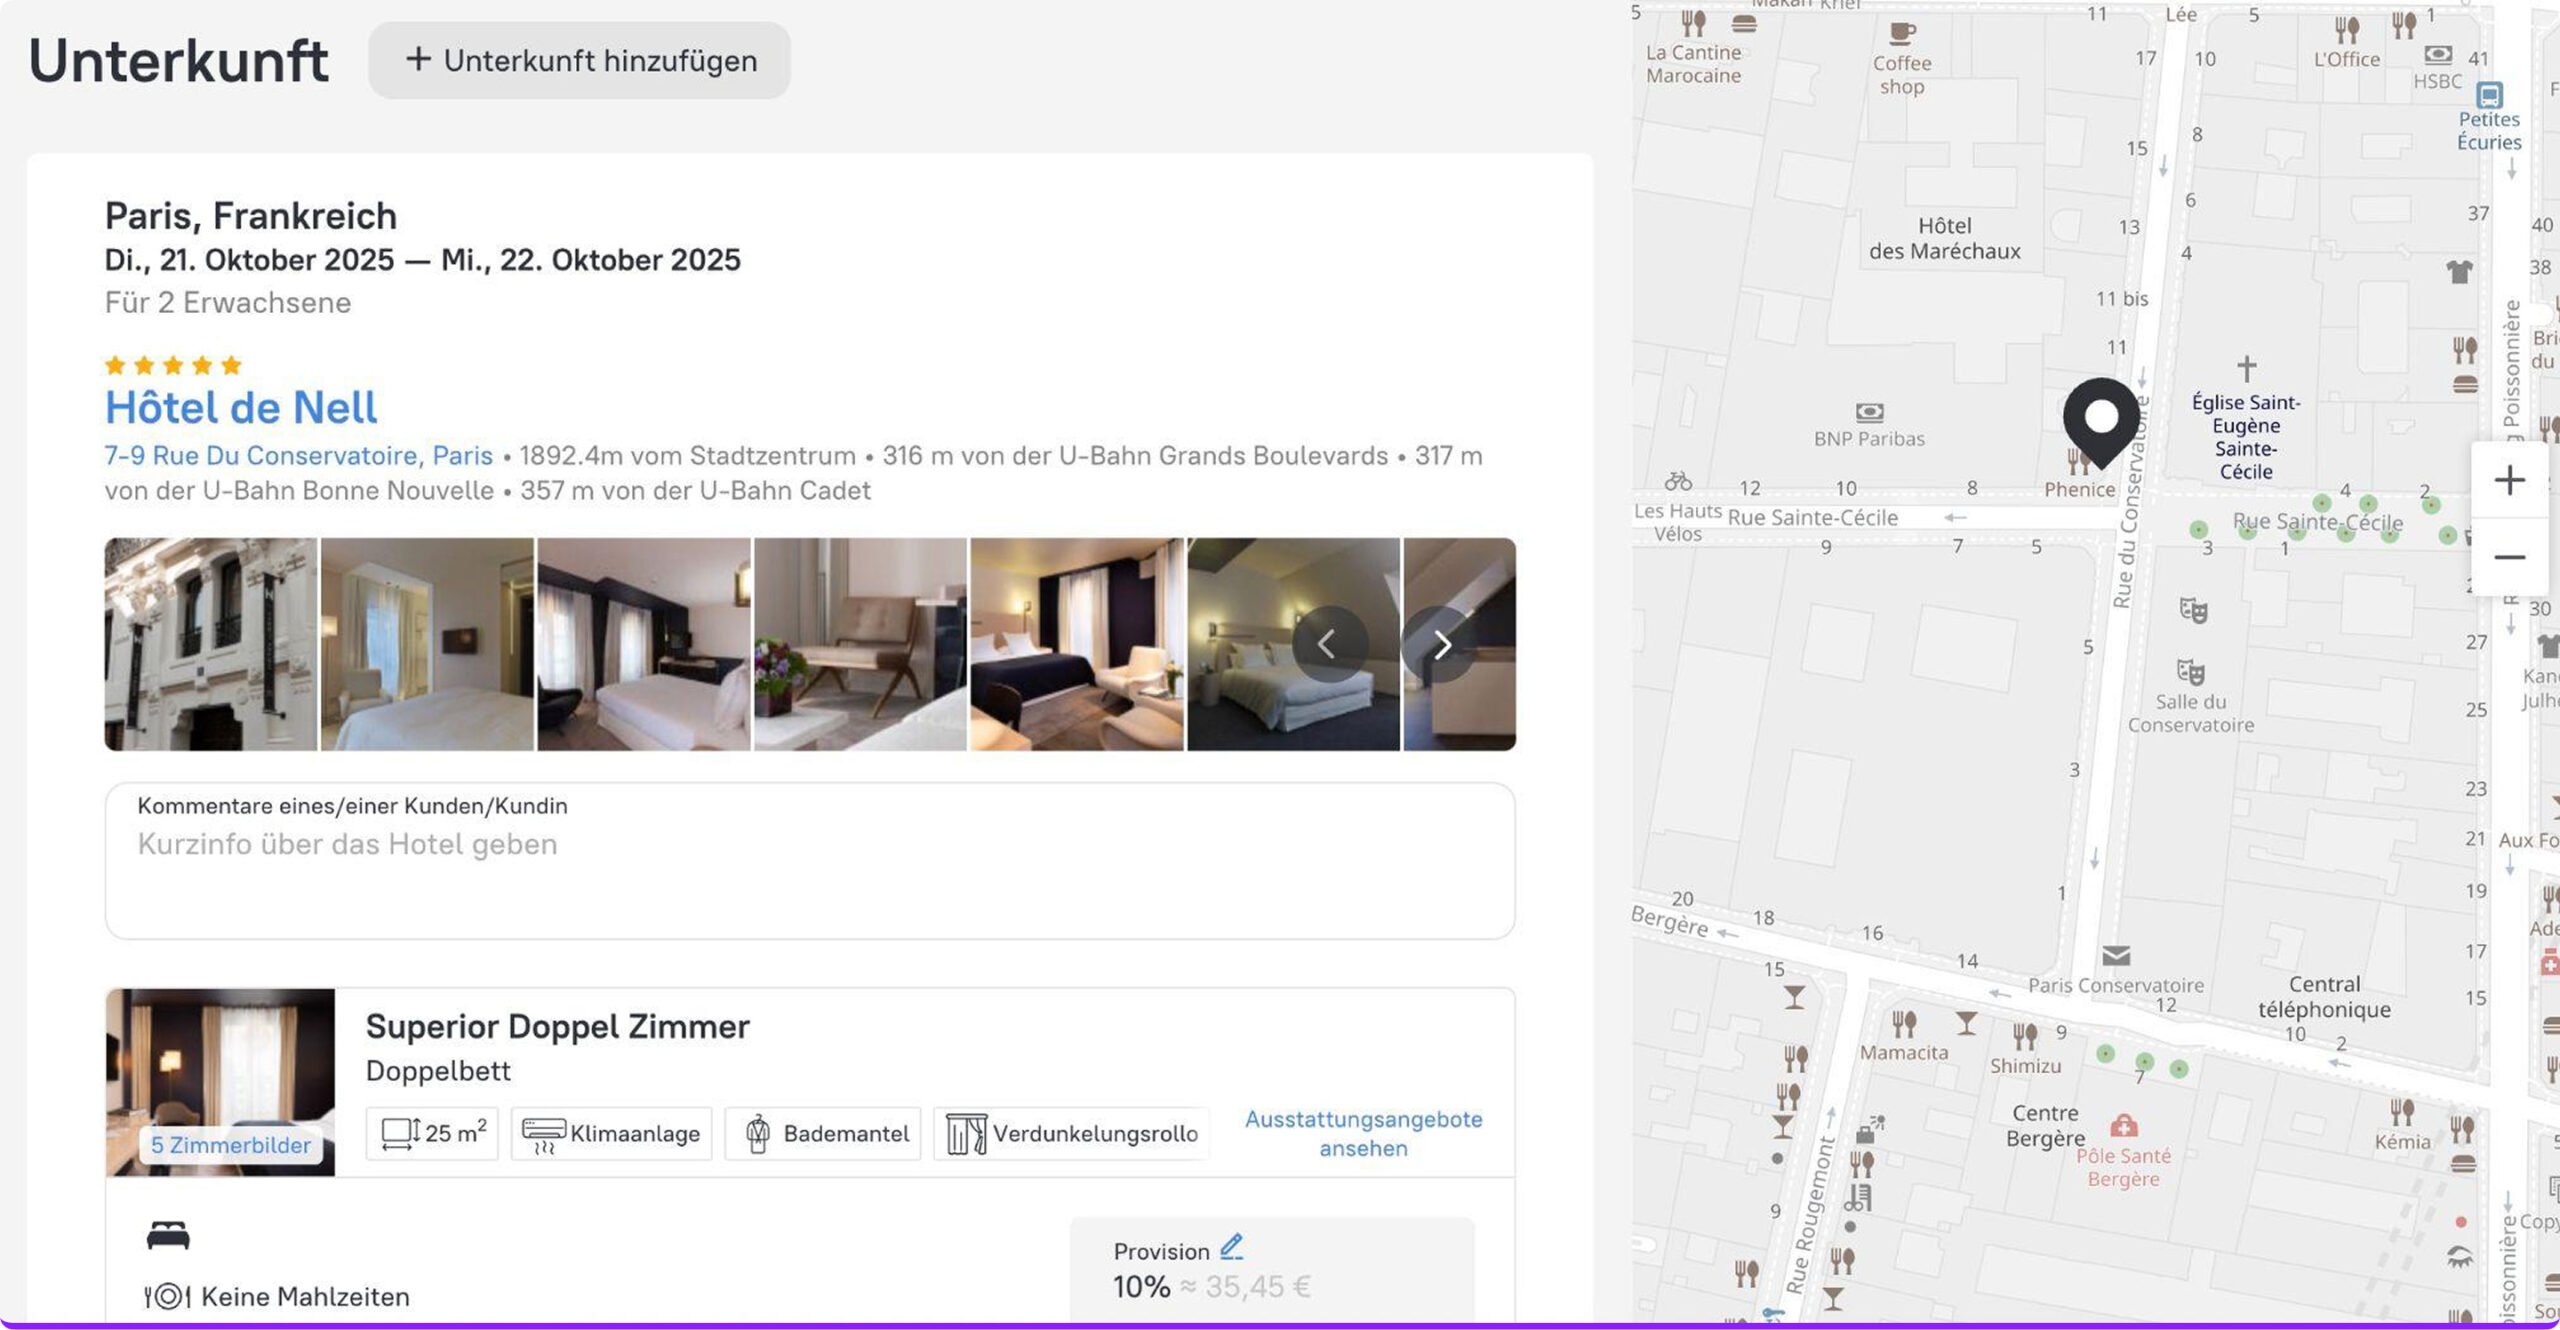
Task: Zoom out the map with minus button
Action: [2508, 557]
